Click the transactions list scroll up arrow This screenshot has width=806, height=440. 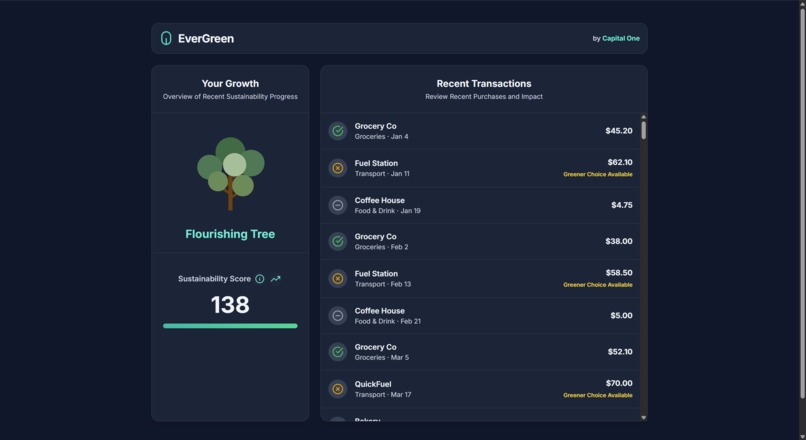click(644, 117)
